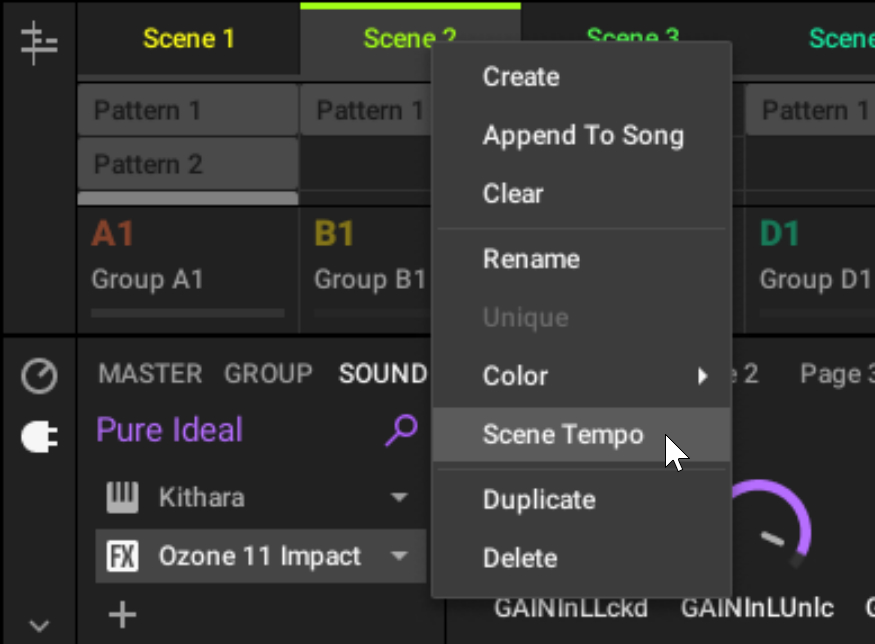Open the Kithara instrument dropdown arrow
This screenshot has width=875, height=644.
tap(400, 497)
